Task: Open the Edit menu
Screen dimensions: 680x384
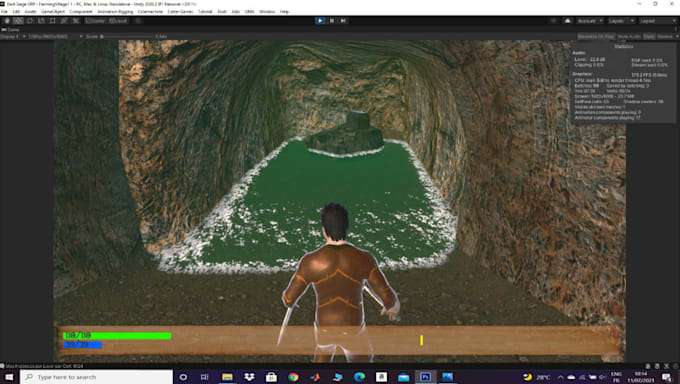Action: (x=16, y=12)
